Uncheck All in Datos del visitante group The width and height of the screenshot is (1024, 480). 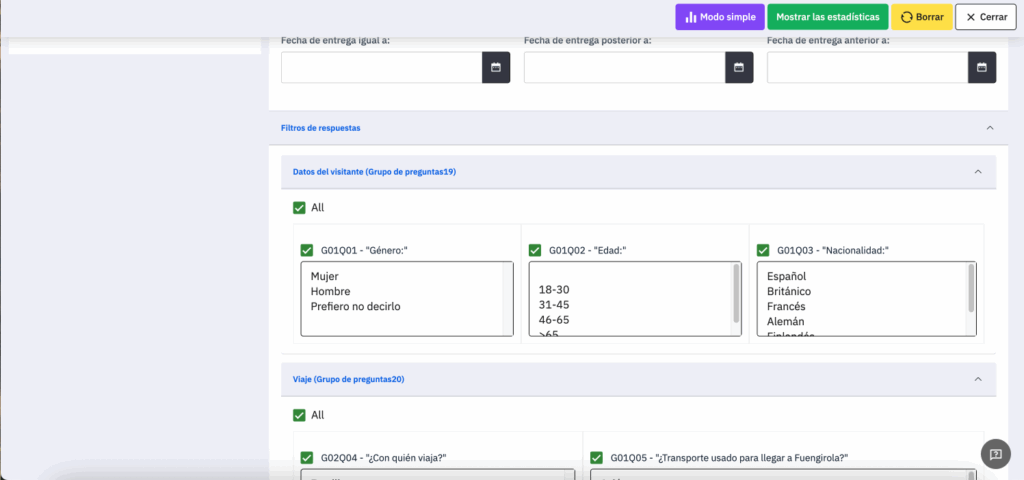click(299, 208)
